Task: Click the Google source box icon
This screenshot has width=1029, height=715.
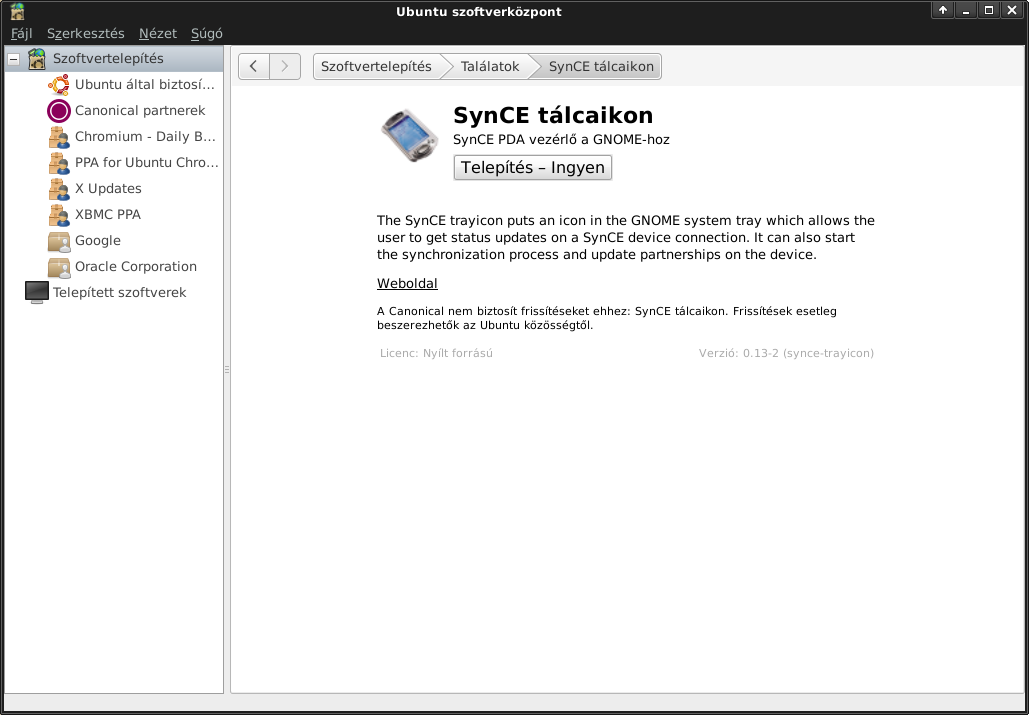Action: click(58, 241)
